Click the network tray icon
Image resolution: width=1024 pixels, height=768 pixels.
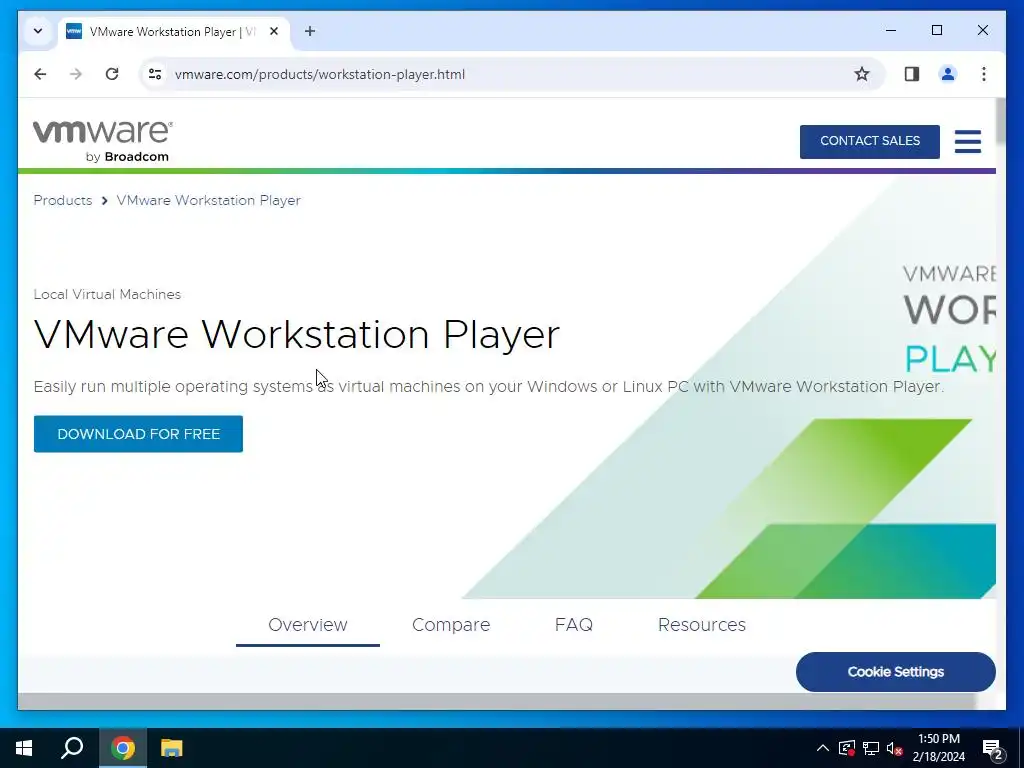[x=871, y=748]
